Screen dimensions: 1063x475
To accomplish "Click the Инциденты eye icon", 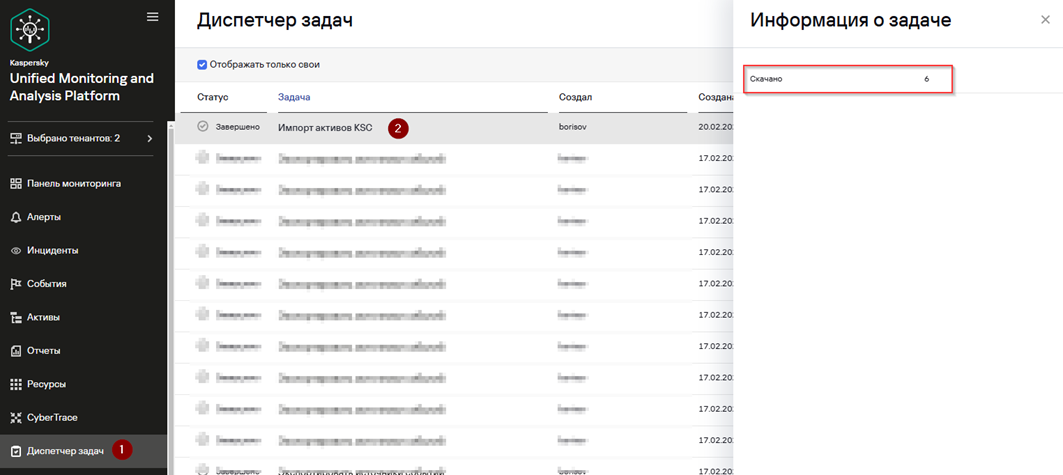I will 17,251.
